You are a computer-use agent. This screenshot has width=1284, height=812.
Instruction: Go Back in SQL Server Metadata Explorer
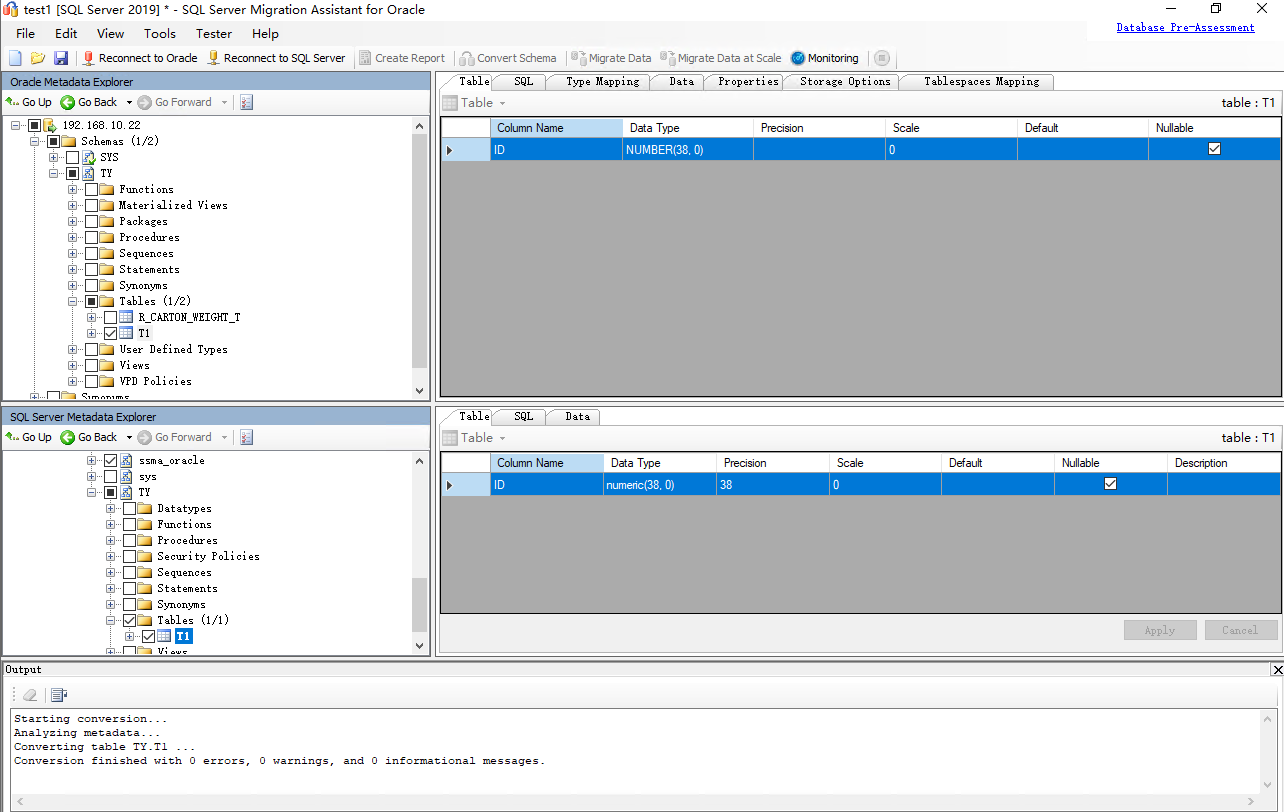tap(89, 437)
